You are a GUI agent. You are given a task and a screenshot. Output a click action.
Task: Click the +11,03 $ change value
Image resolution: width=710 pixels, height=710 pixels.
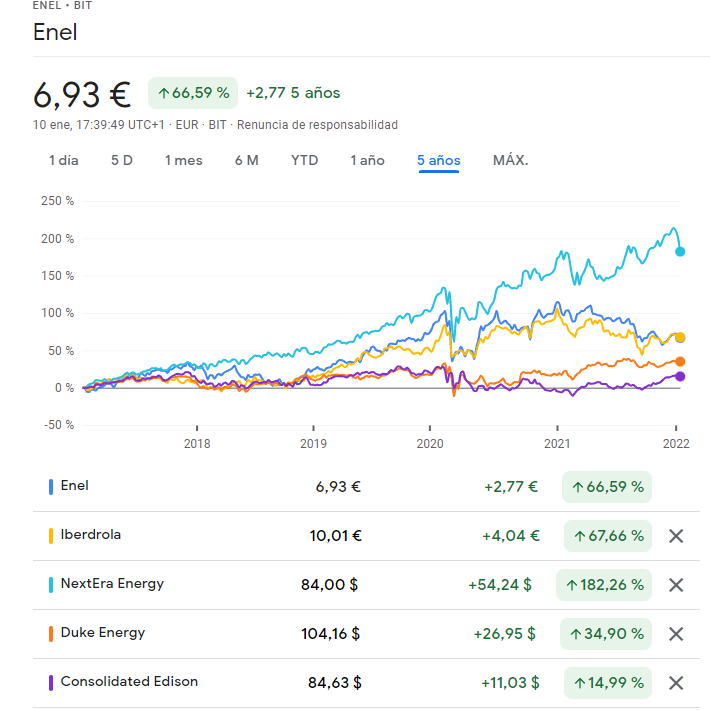click(x=510, y=683)
